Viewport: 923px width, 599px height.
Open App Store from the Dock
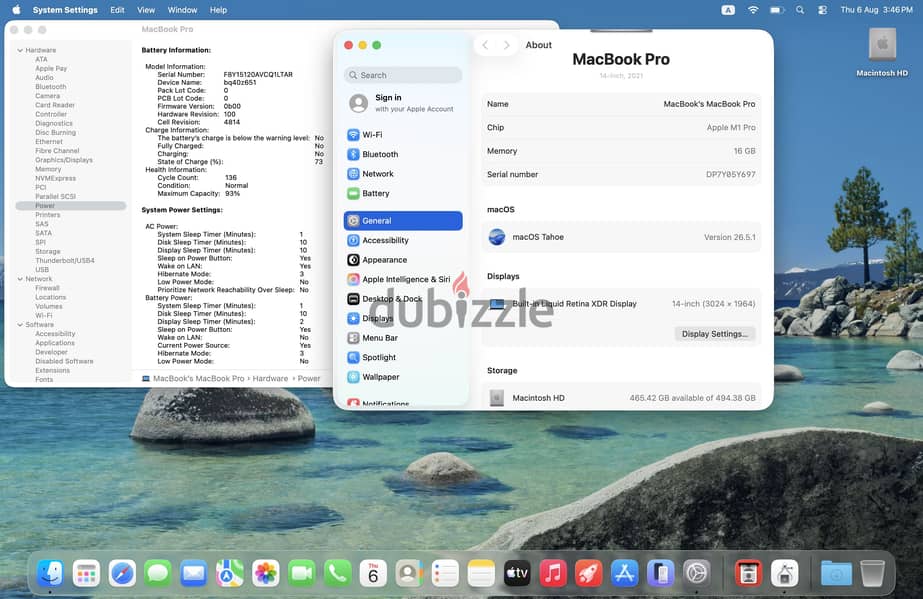pyautogui.click(x=625, y=573)
